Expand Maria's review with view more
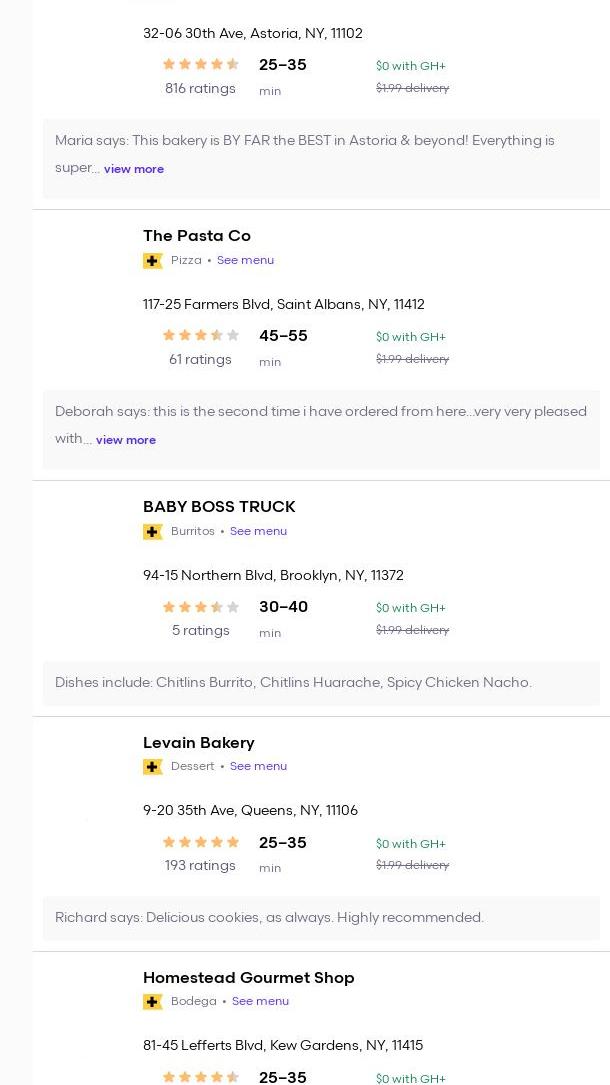Screen dimensions: 610x1085 tap(134, 169)
